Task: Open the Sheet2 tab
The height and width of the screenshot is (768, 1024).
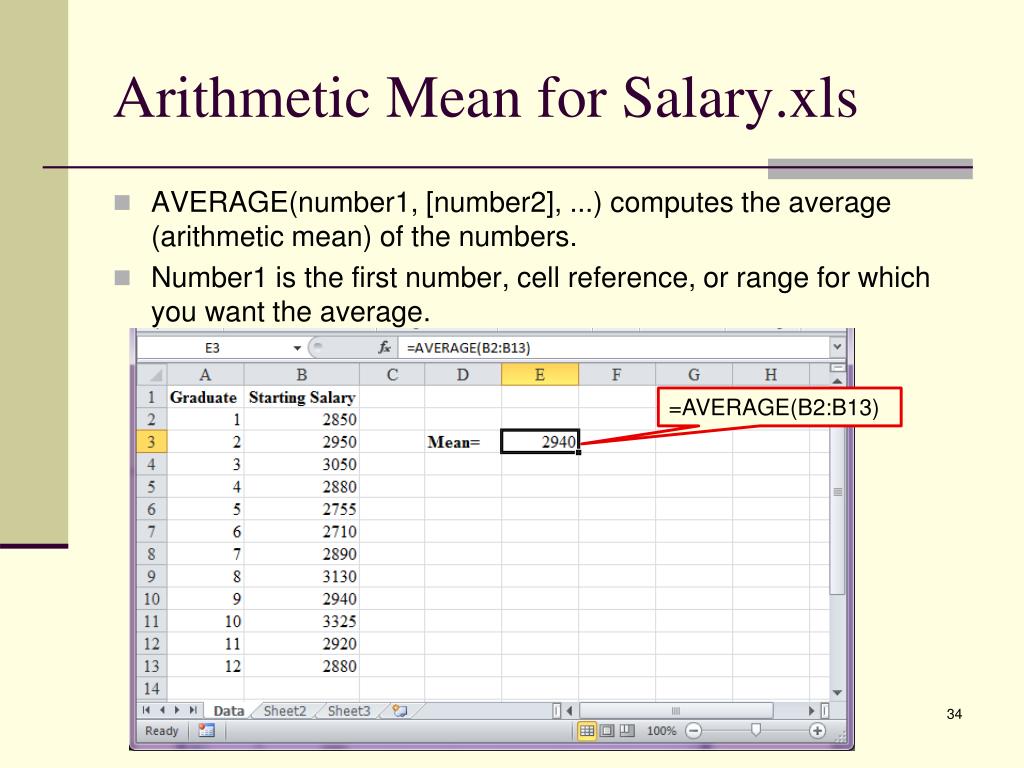Action: [x=285, y=711]
